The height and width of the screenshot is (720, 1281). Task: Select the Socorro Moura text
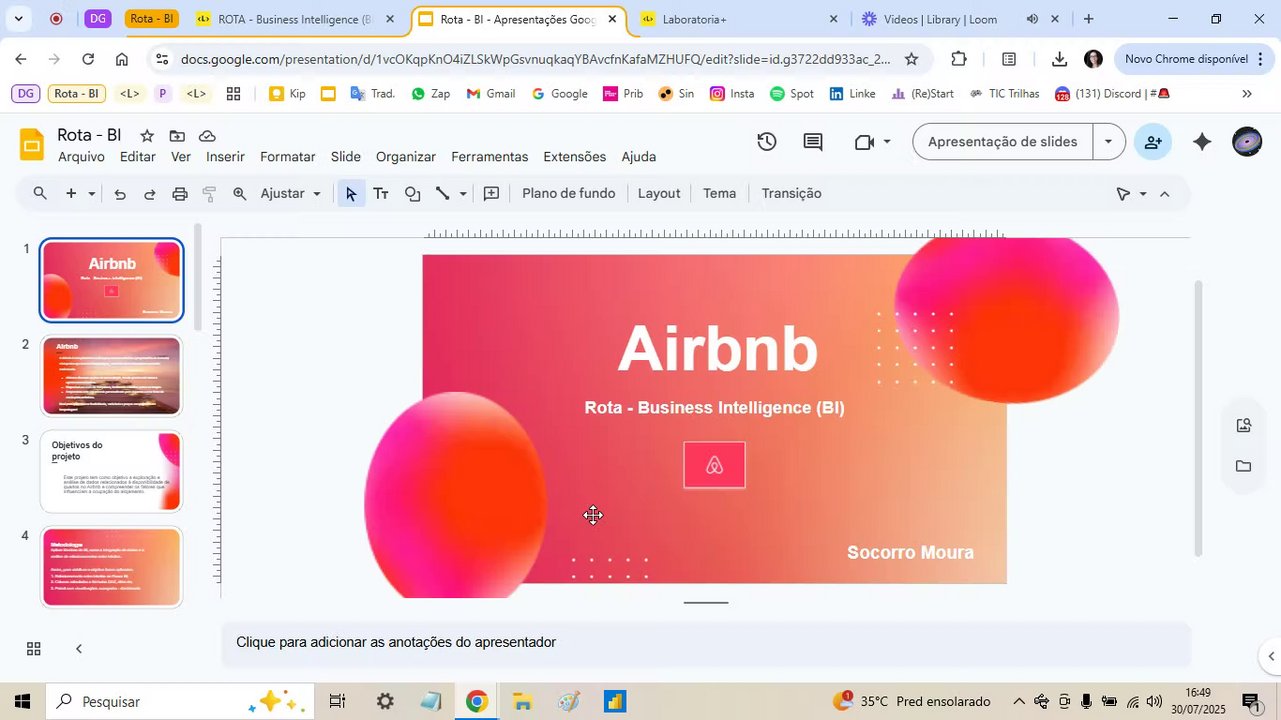coord(910,553)
